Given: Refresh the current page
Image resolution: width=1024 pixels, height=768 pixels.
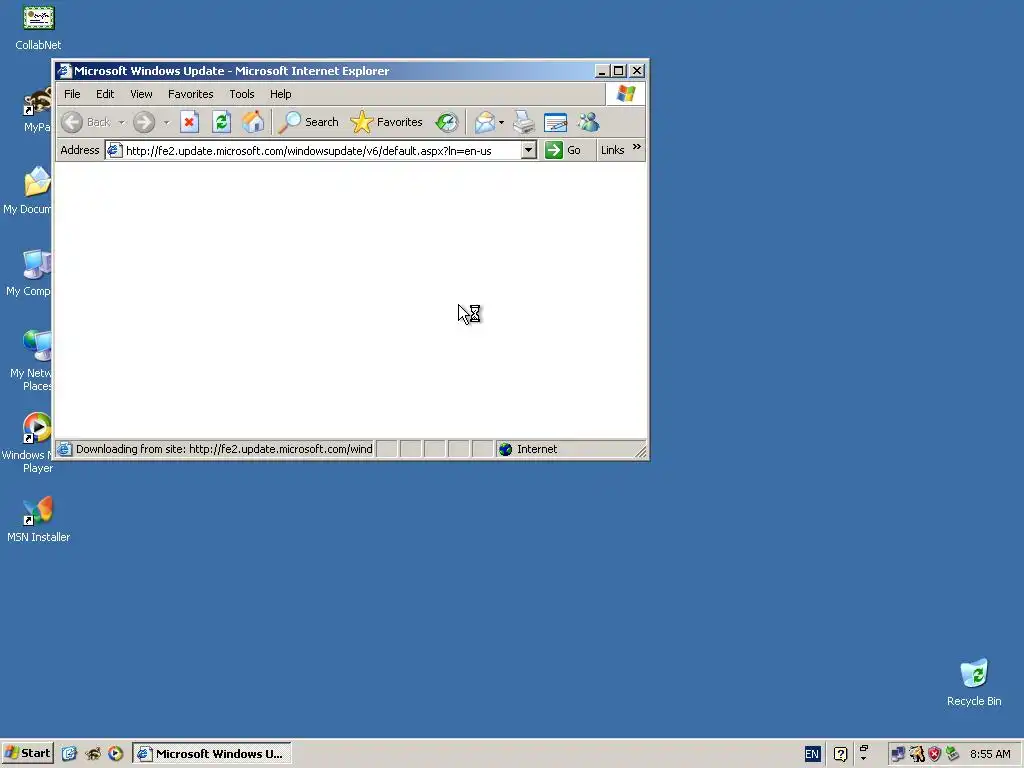Looking at the screenshot, I should pos(221,122).
